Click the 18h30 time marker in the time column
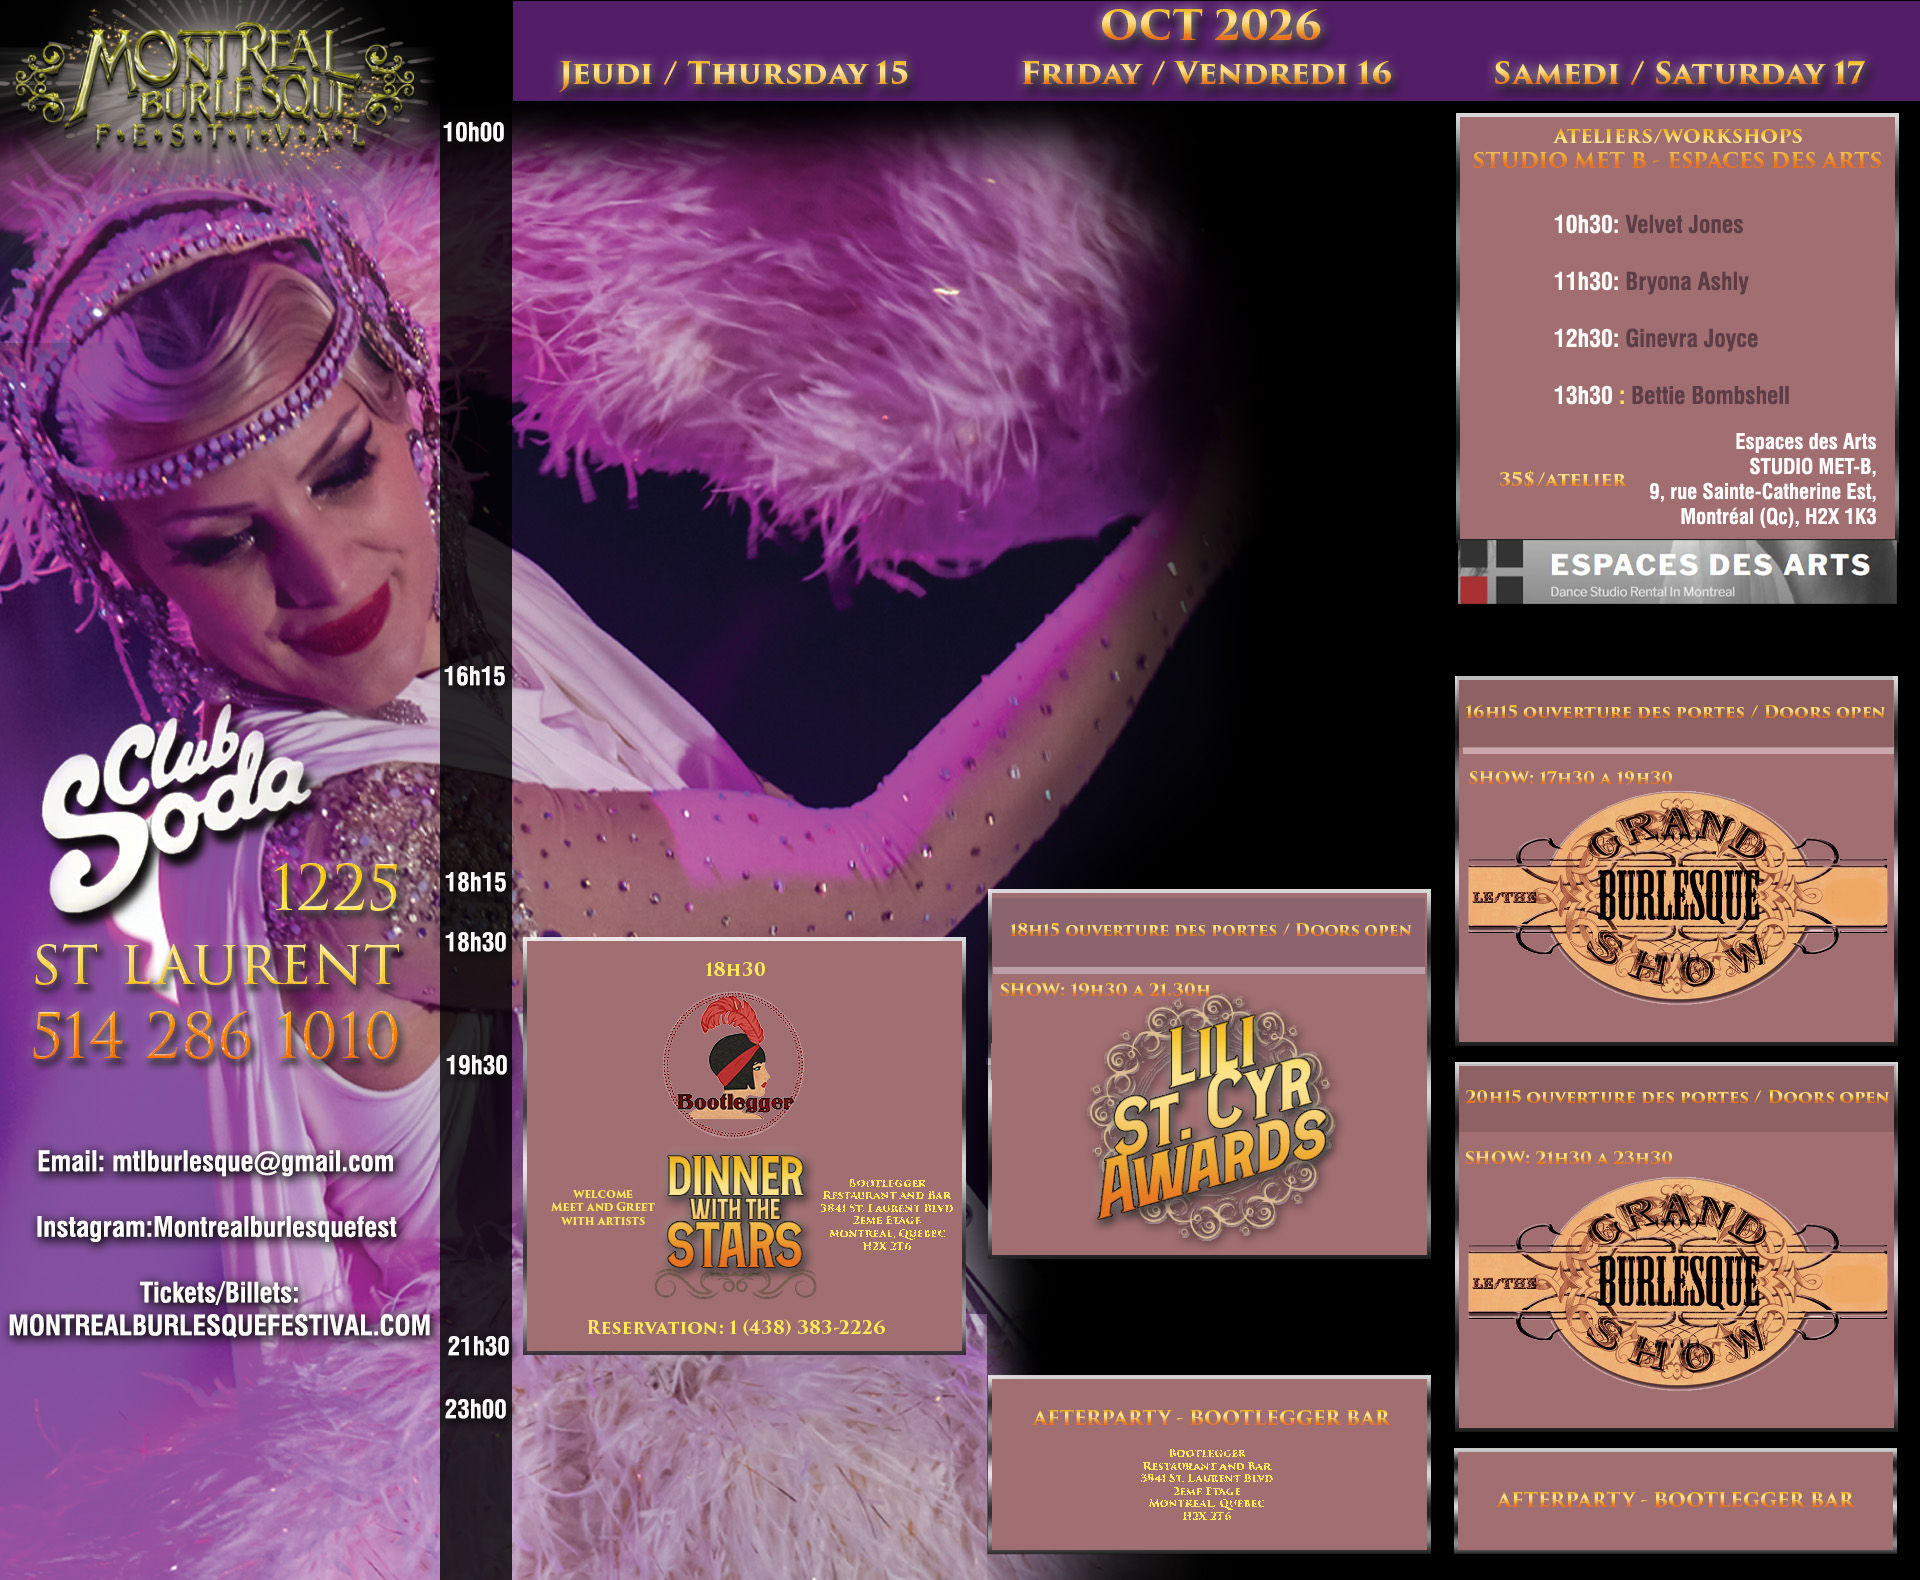1920x1580 pixels. [476, 943]
